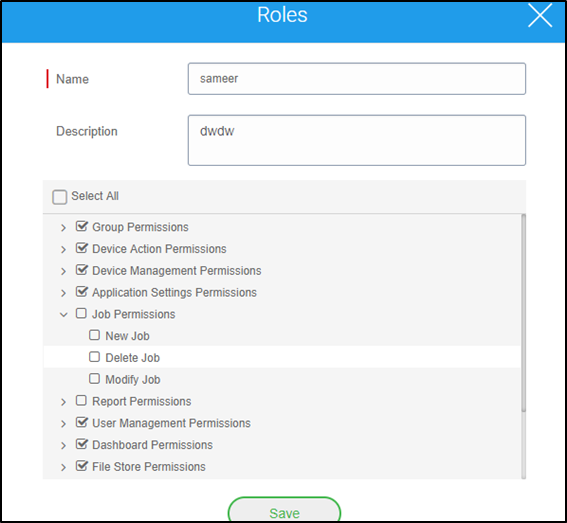Viewport: 567px width, 523px height.
Task: Close the Roles dialog with X
Action: [x=540, y=16]
